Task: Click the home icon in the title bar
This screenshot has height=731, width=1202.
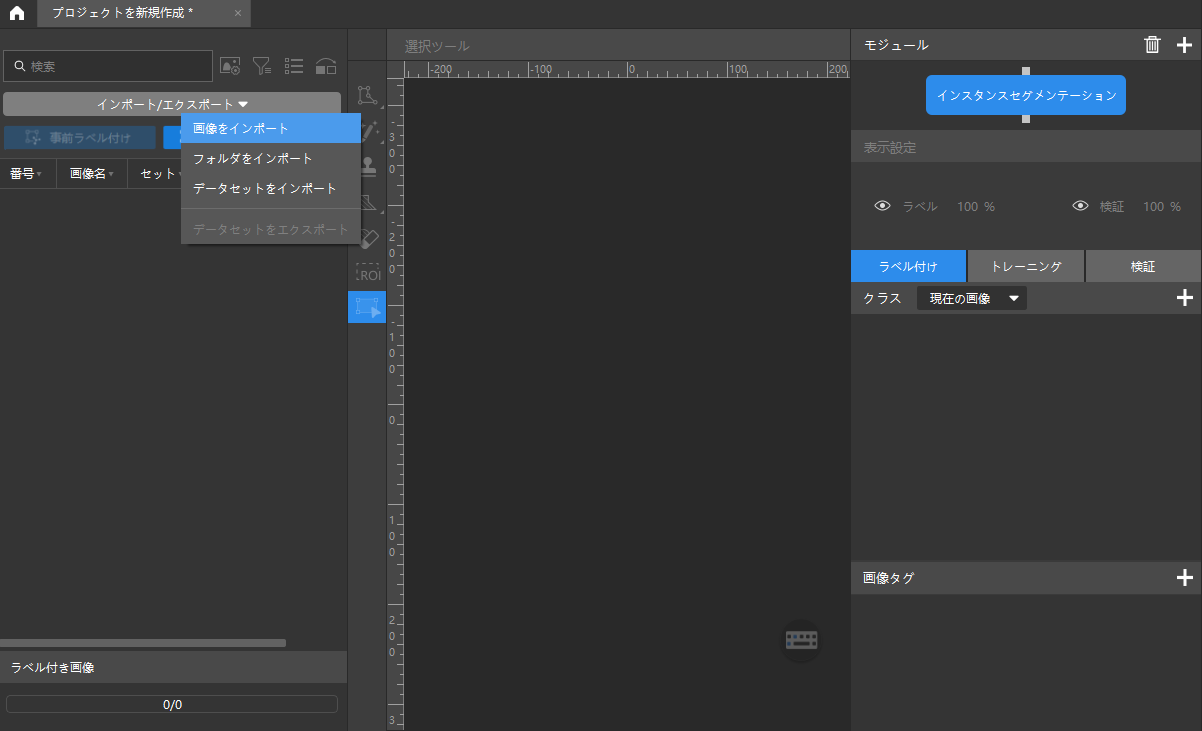Action: [x=17, y=13]
